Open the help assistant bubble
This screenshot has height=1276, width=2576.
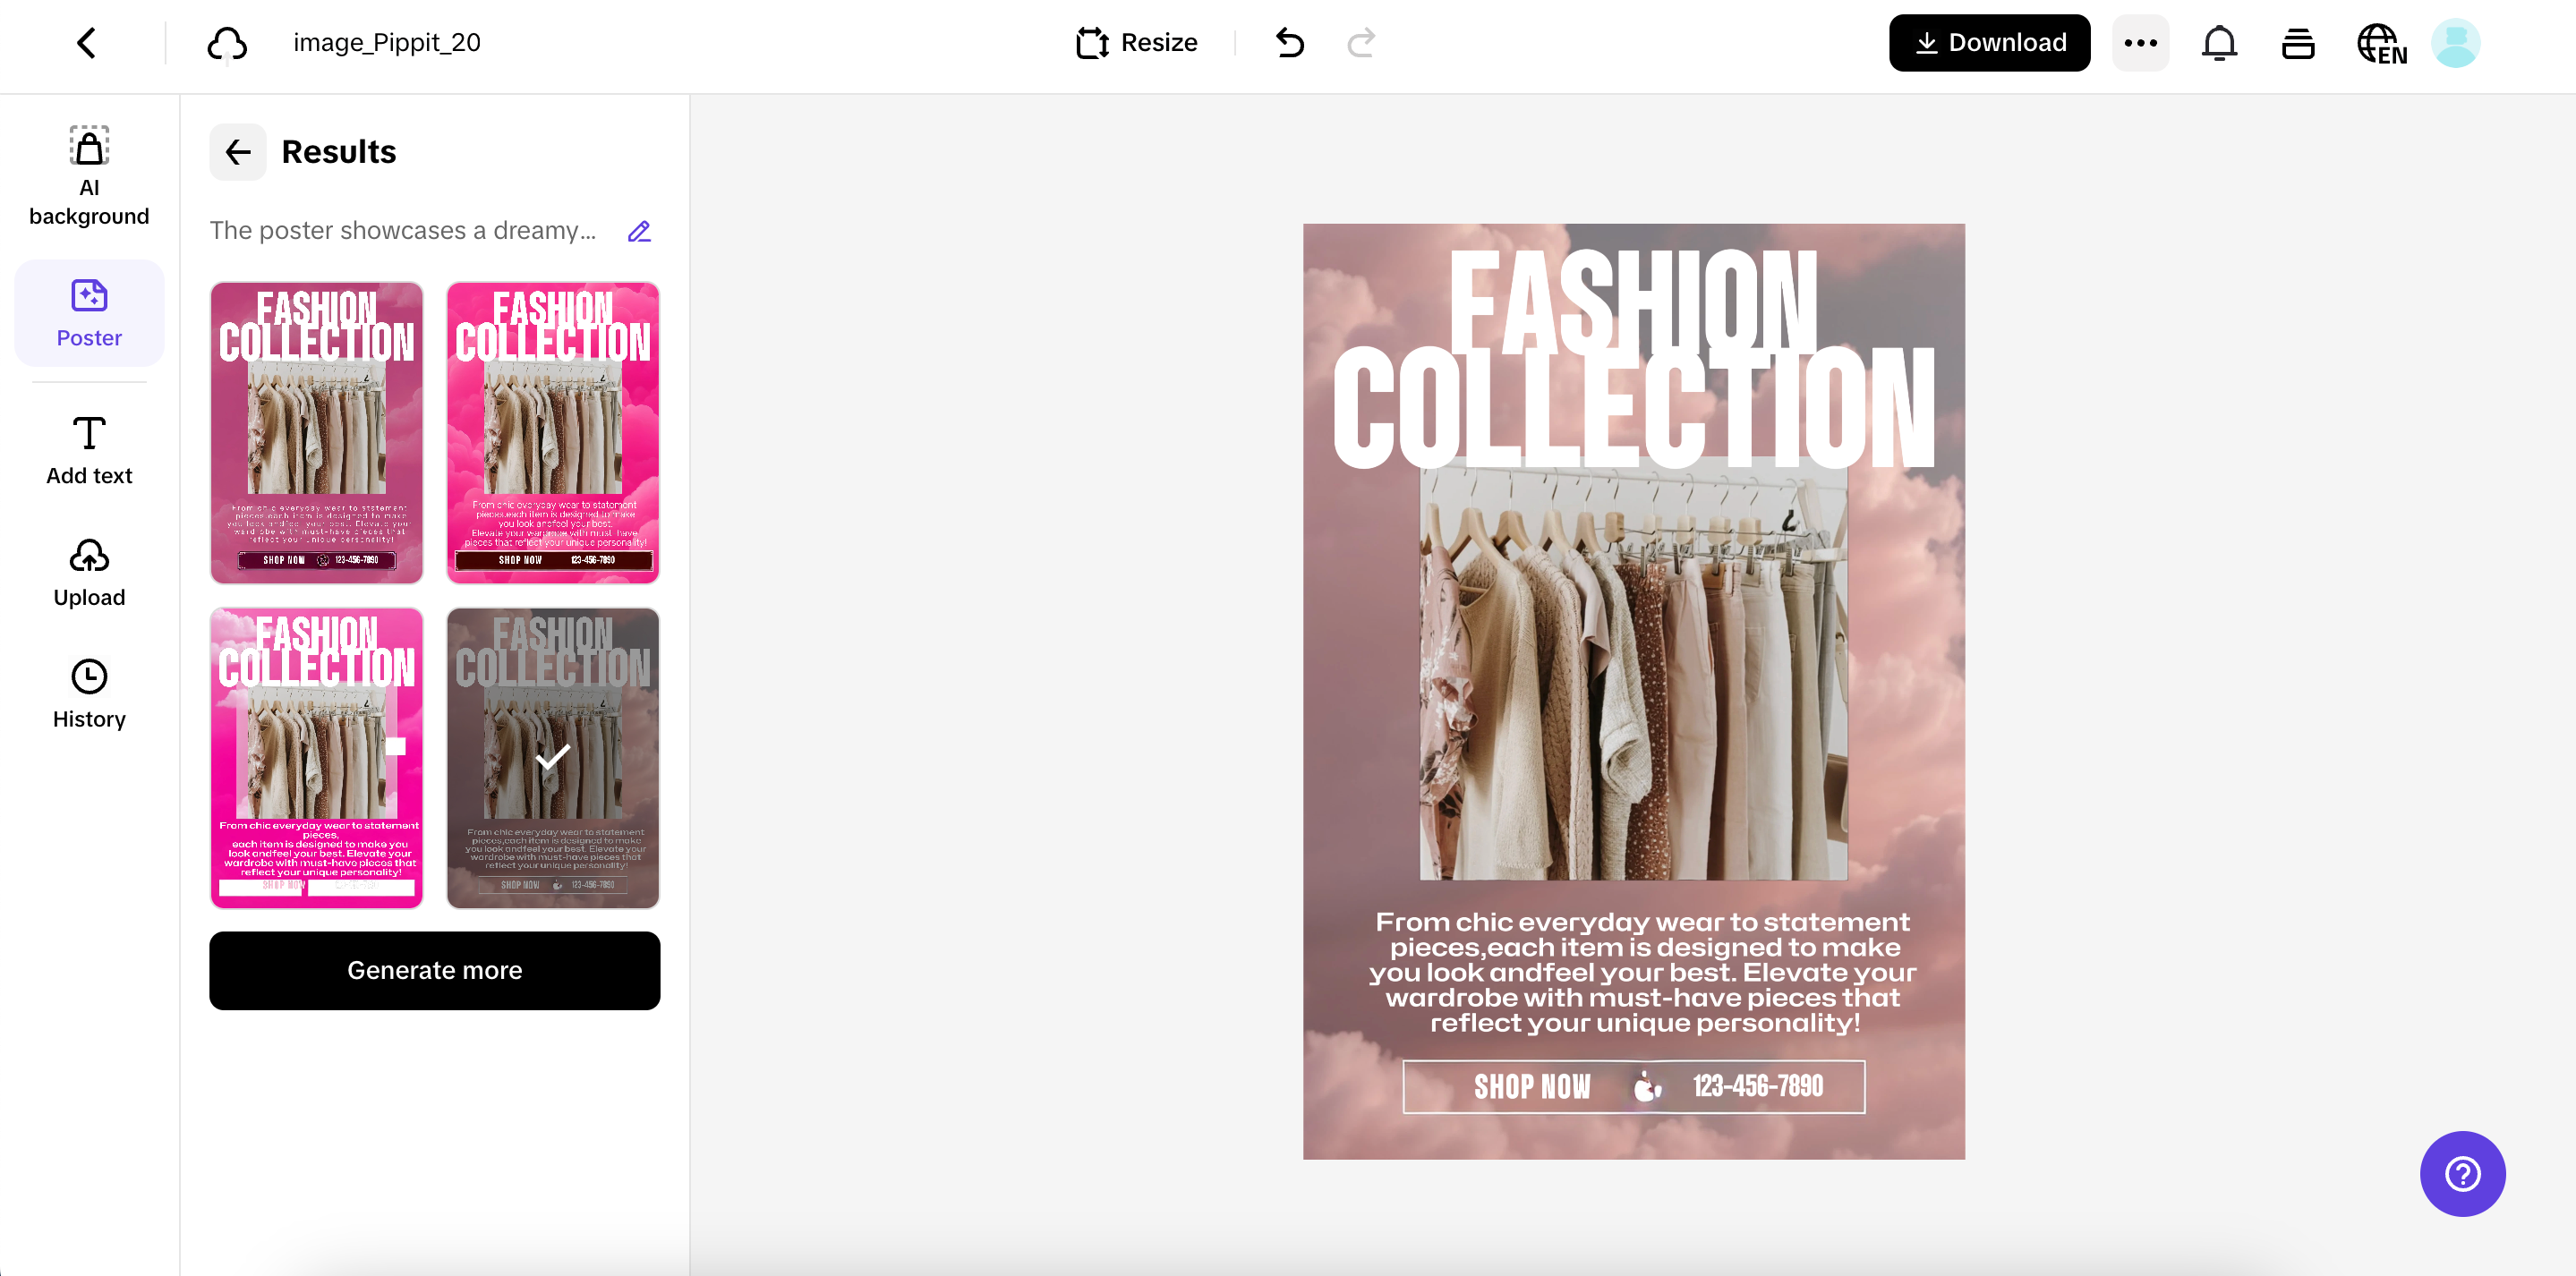(x=2462, y=1174)
